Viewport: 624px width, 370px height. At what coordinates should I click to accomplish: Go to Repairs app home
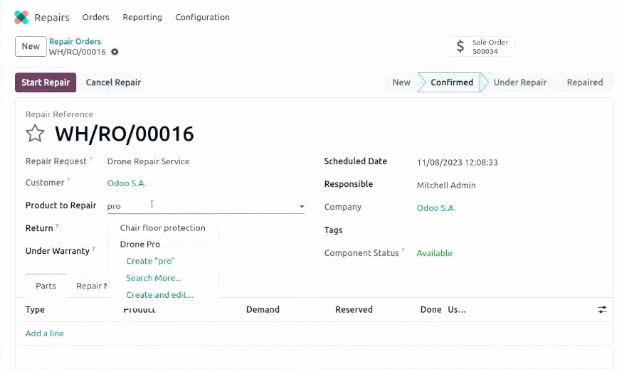[52, 17]
